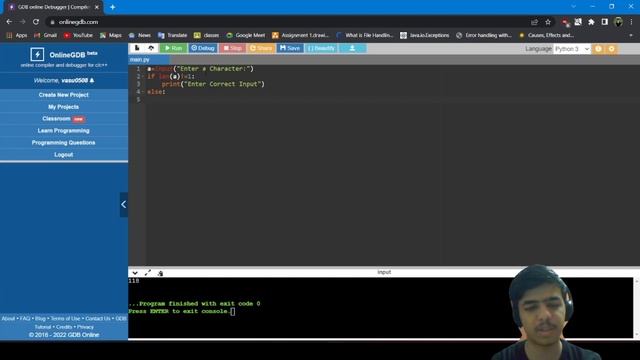Reload the page with the refresh icon

click(x=36, y=22)
